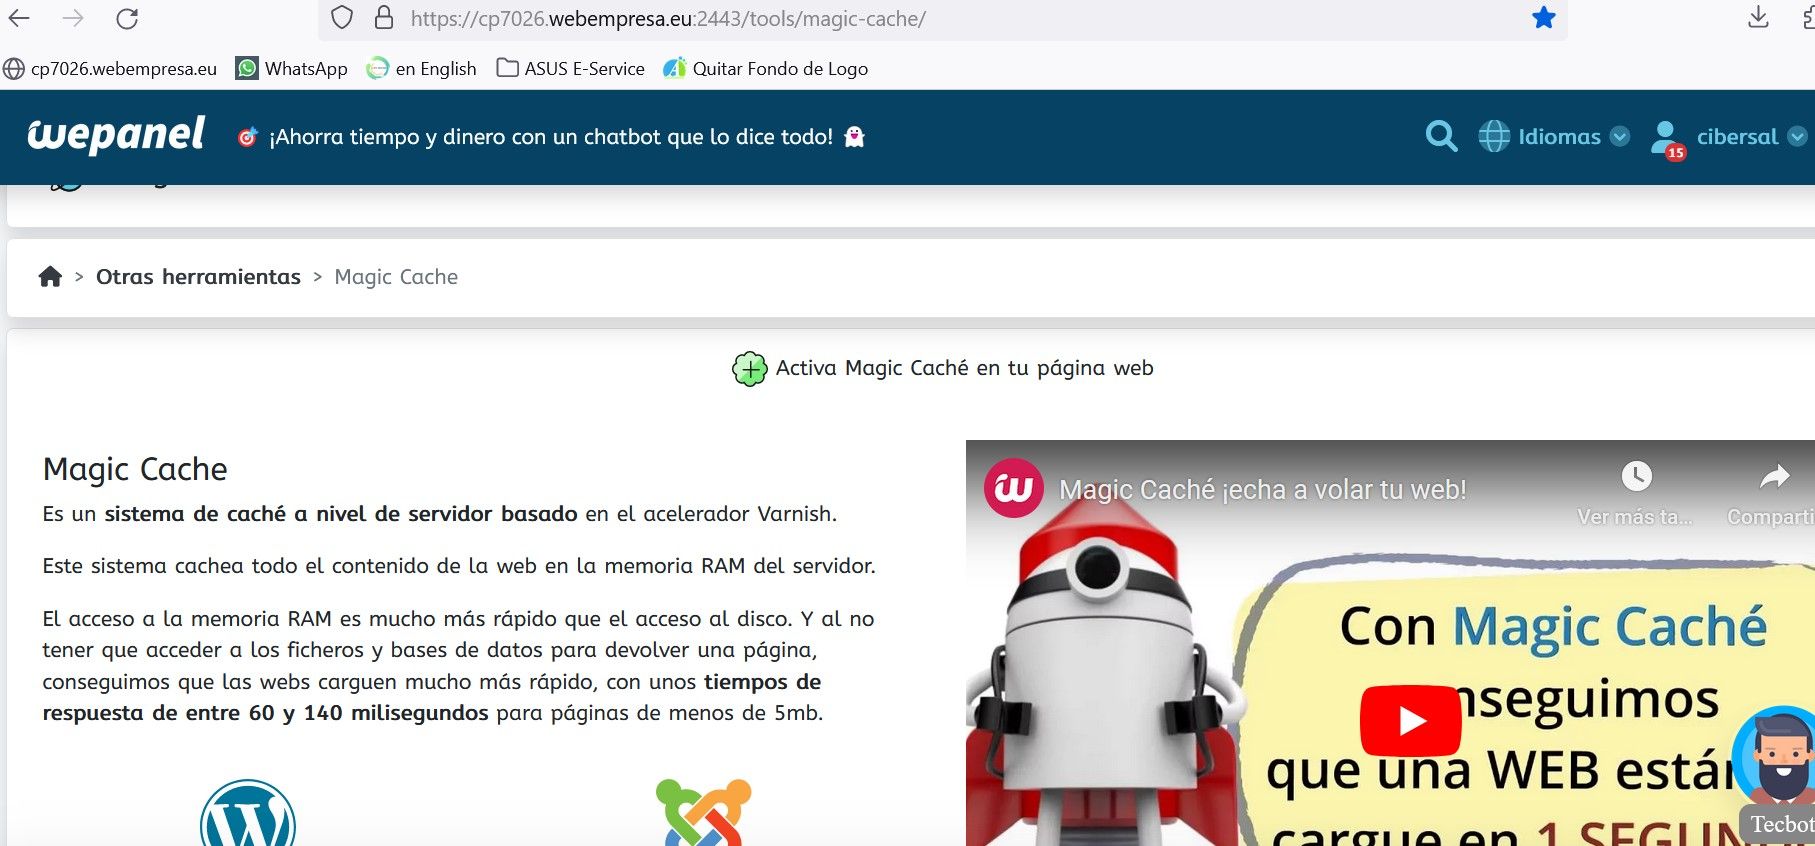Click the Magic Cache breadcrumb item
This screenshot has width=1815, height=846.
pyautogui.click(x=396, y=277)
